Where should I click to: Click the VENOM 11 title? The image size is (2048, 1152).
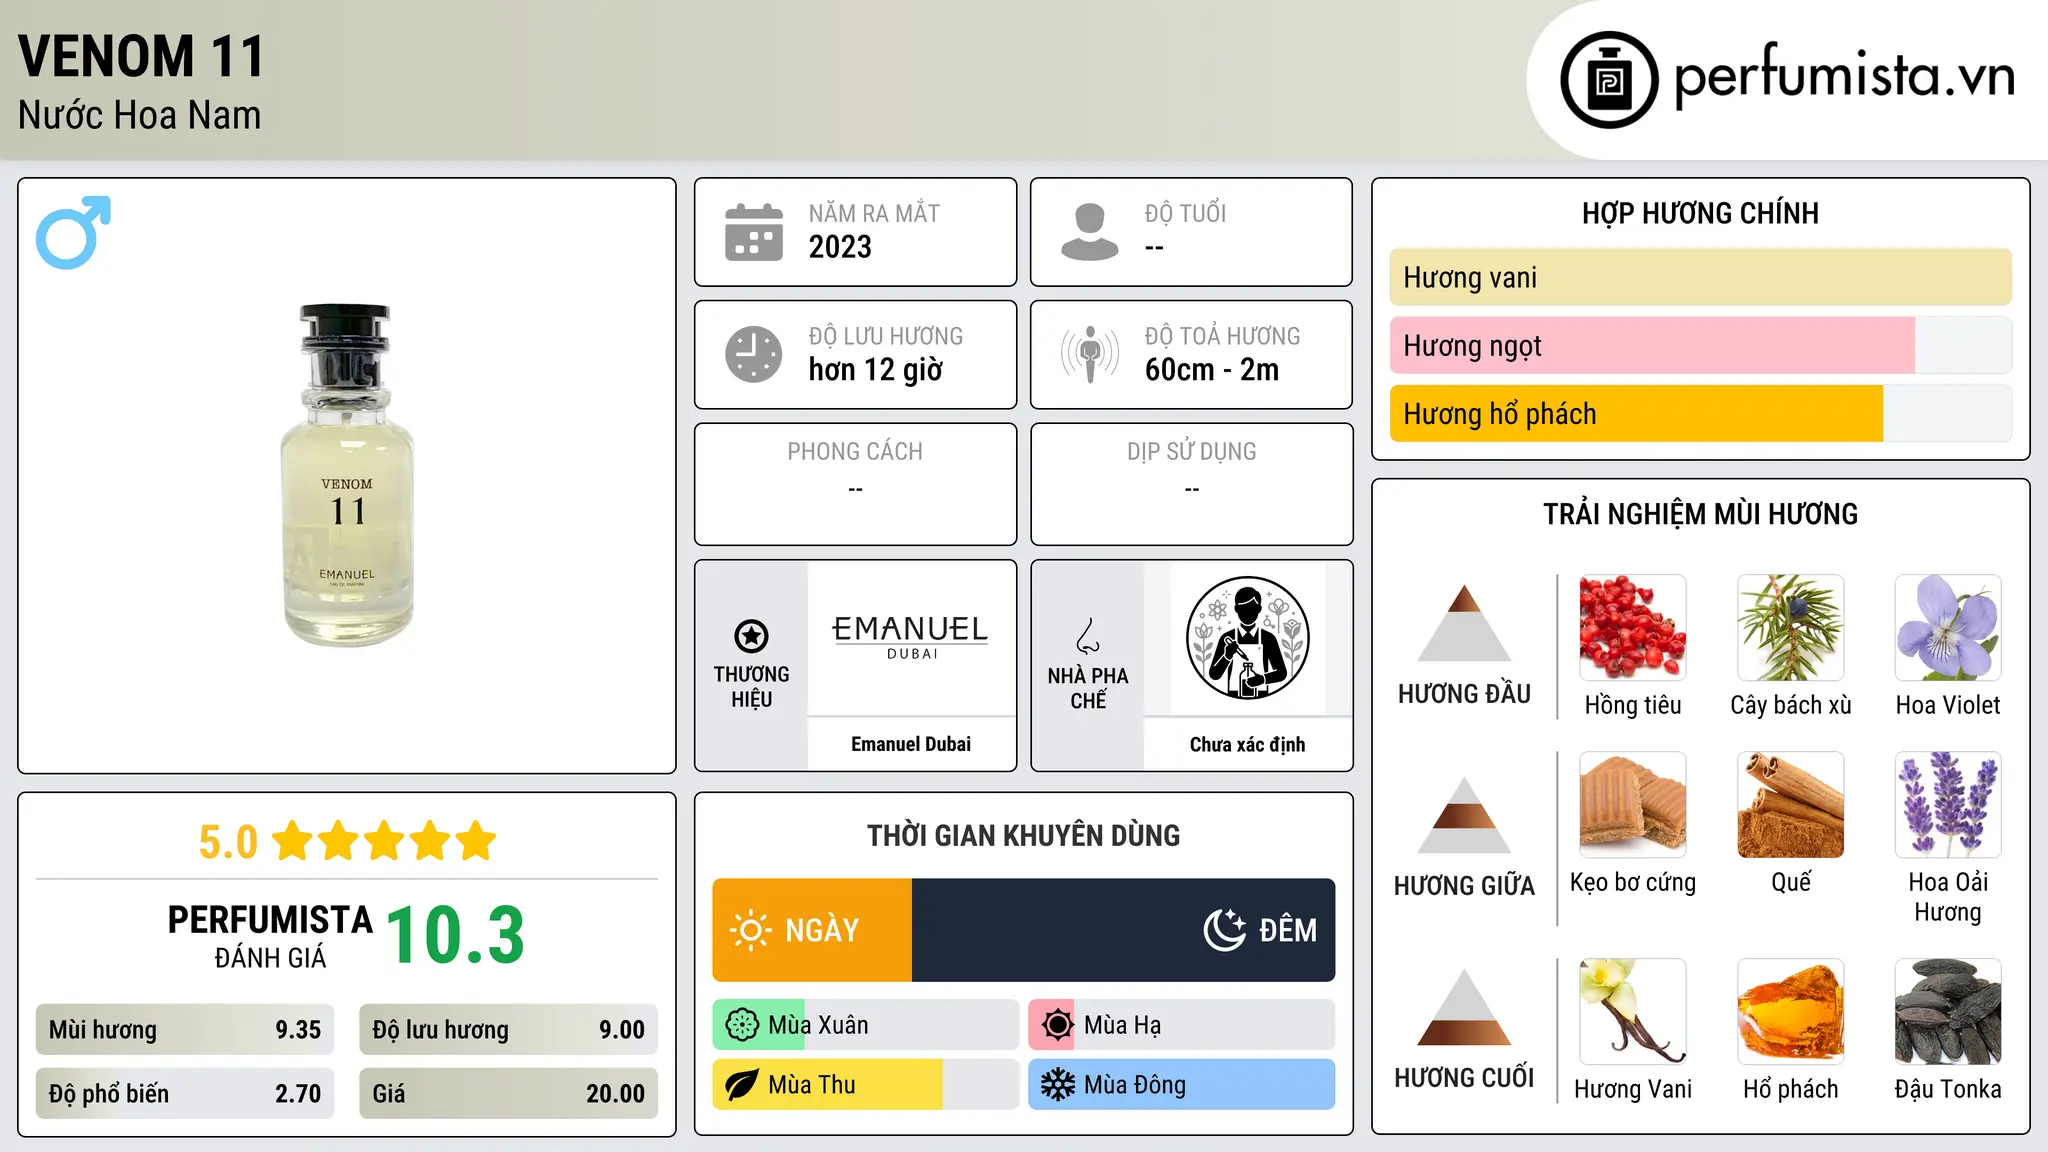(141, 56)
